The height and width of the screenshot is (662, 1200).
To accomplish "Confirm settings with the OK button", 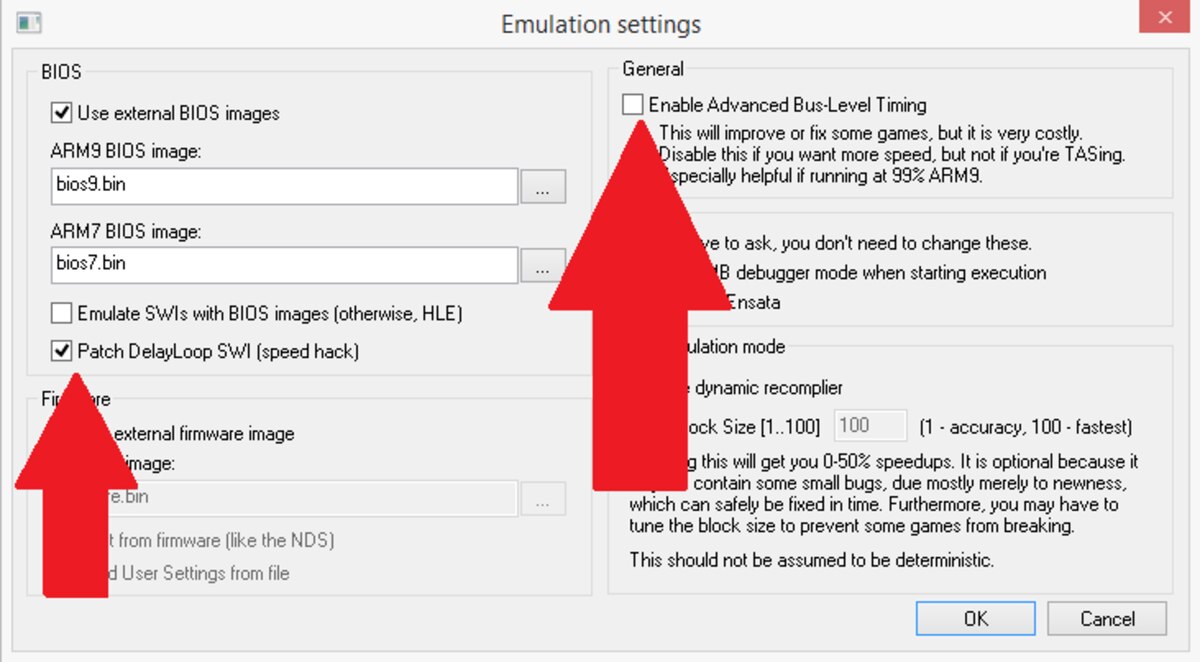I will click(x=975, y=619).
